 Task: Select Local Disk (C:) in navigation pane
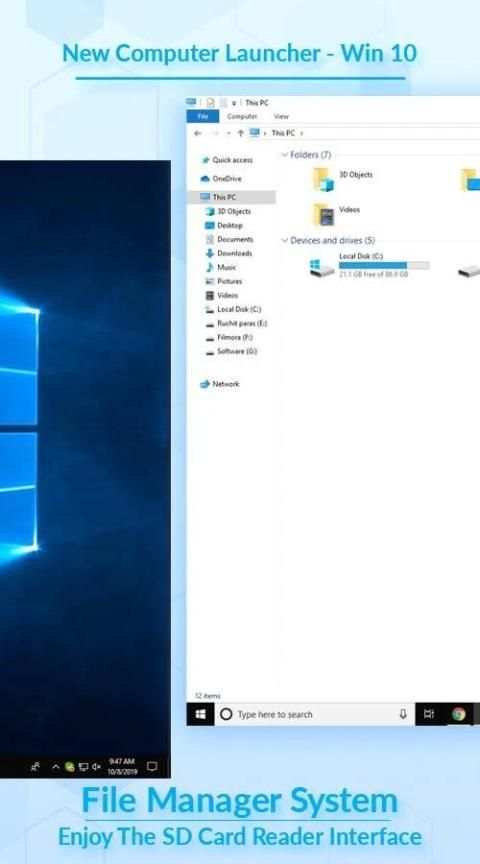coord(233,309)
